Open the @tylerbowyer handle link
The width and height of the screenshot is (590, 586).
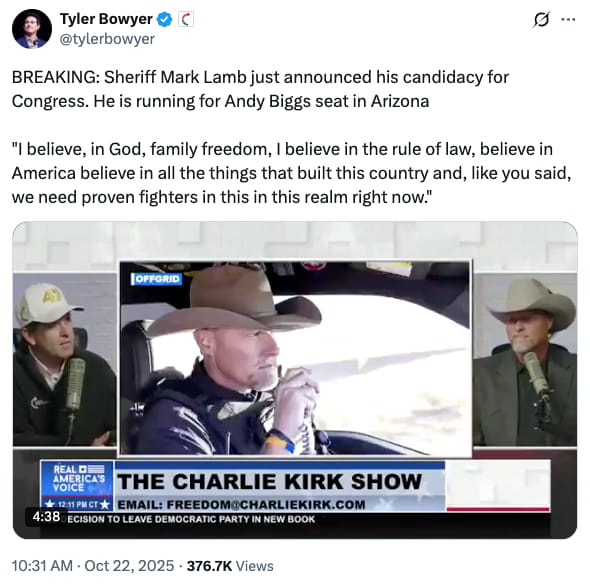[x=107, y=39]
